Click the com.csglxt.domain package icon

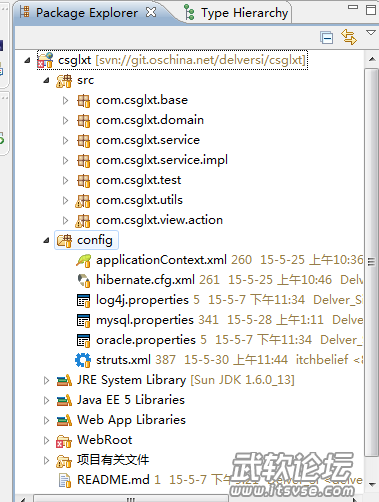point(83,121)
